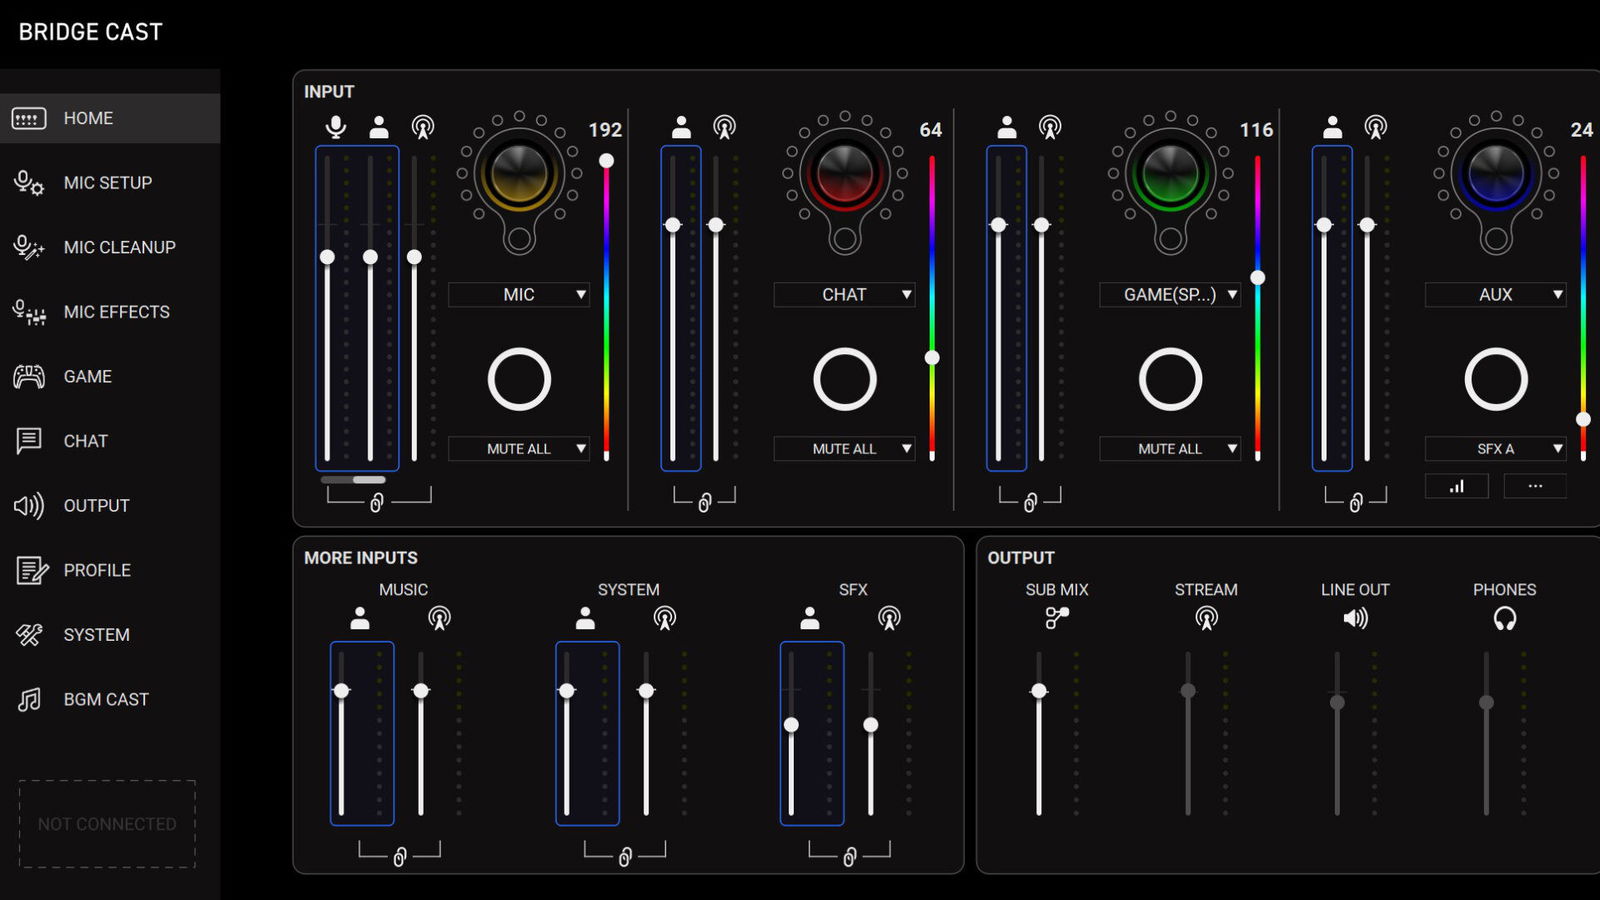Click the microphone icon above MIC faders
The width and height of the screenshot is (1600, 900).
point(336,127)
